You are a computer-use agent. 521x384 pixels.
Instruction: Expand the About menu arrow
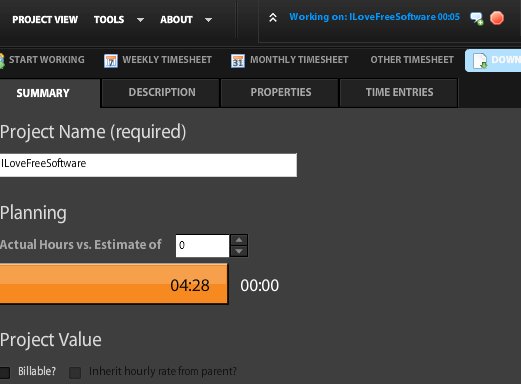click(x=208, y=20)
